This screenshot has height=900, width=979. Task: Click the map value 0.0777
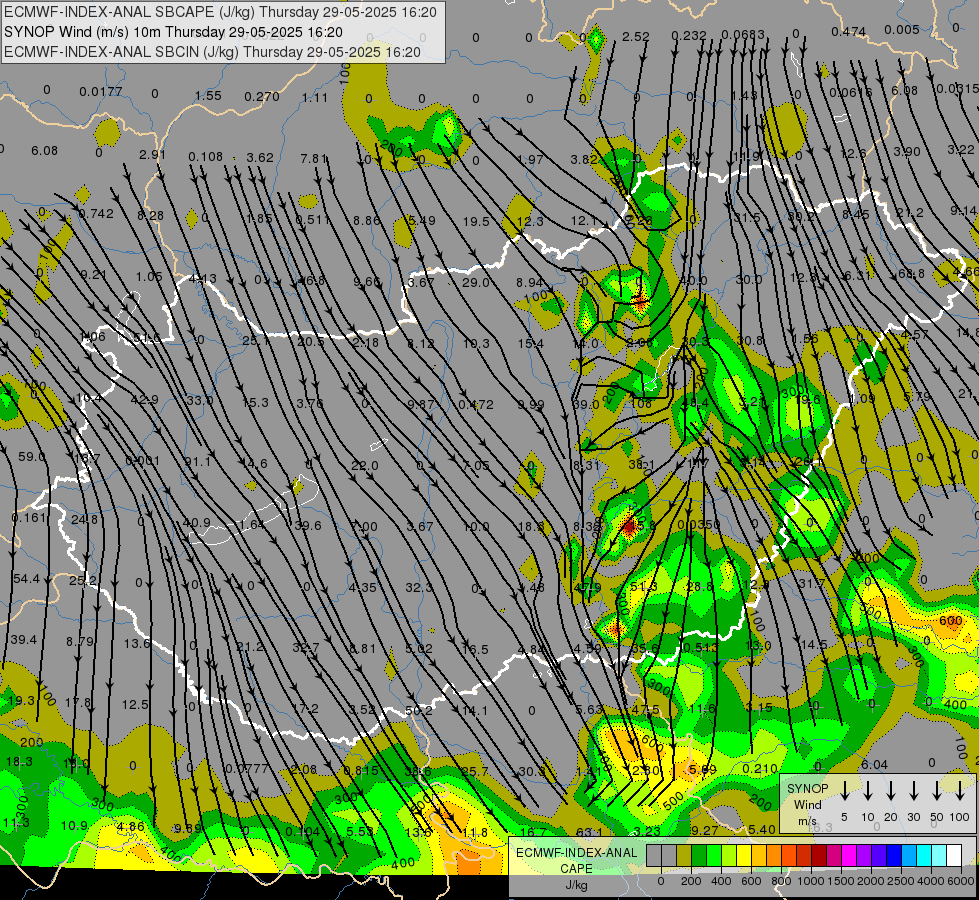245,769
